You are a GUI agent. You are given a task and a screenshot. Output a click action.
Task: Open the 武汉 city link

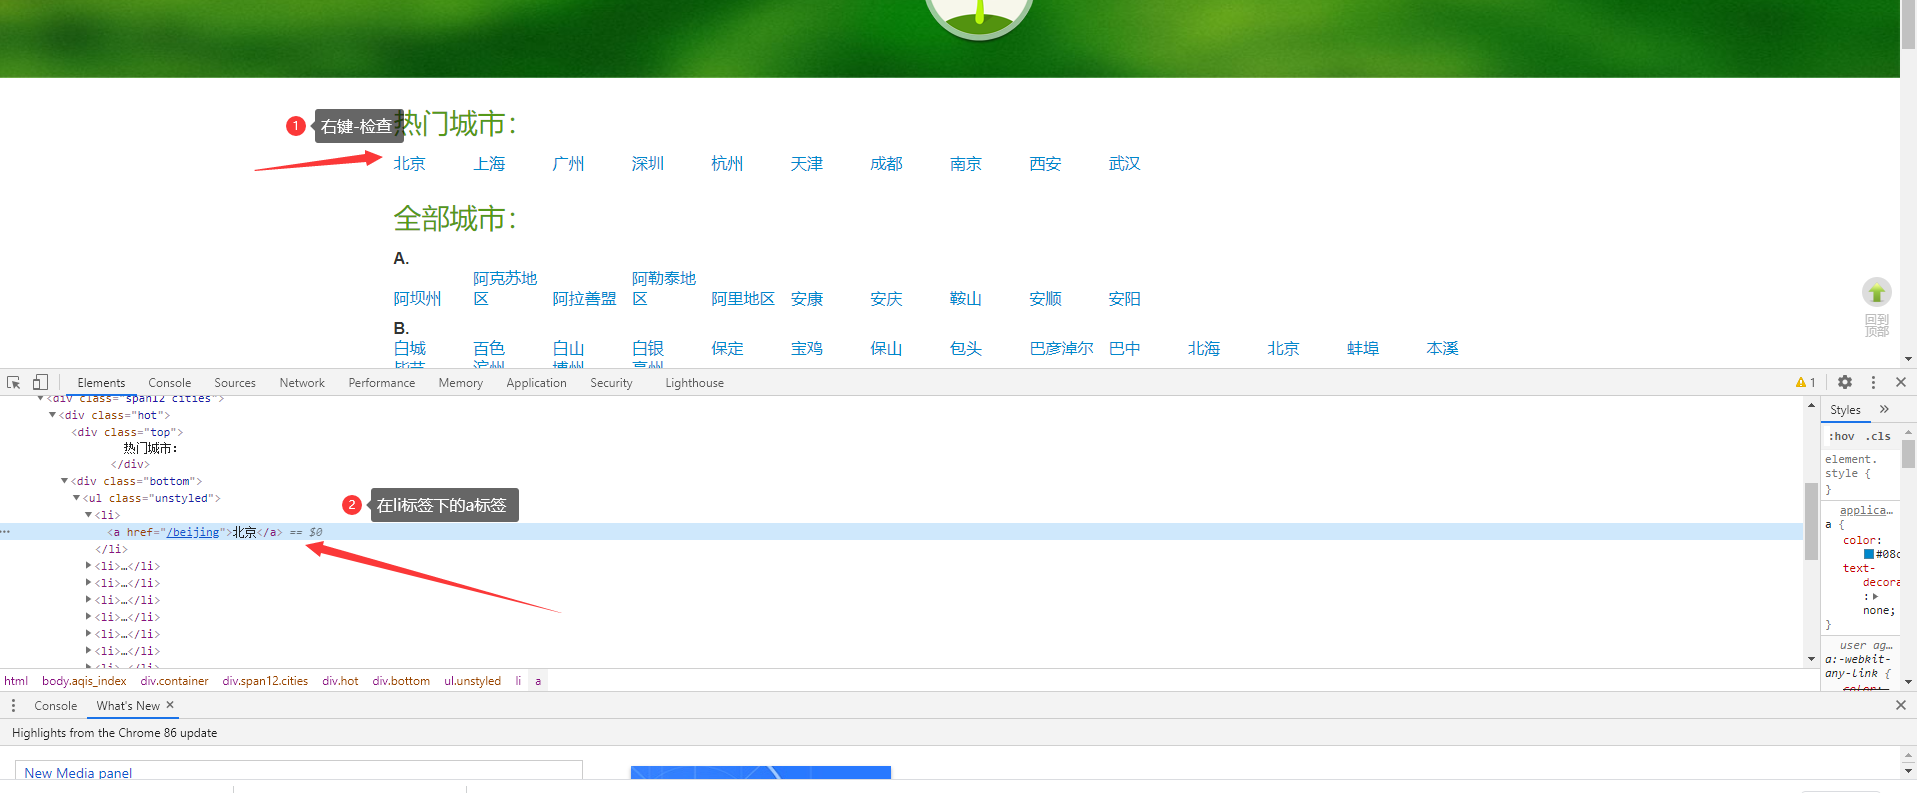coord(1124,163)
